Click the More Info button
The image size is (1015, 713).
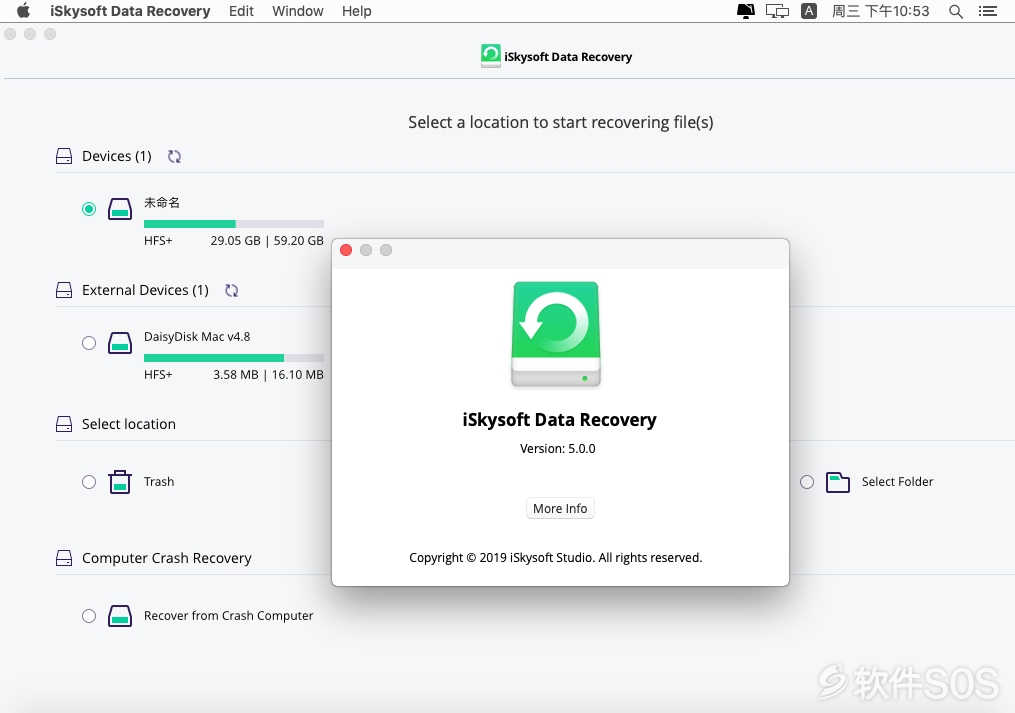coord(560,508)
